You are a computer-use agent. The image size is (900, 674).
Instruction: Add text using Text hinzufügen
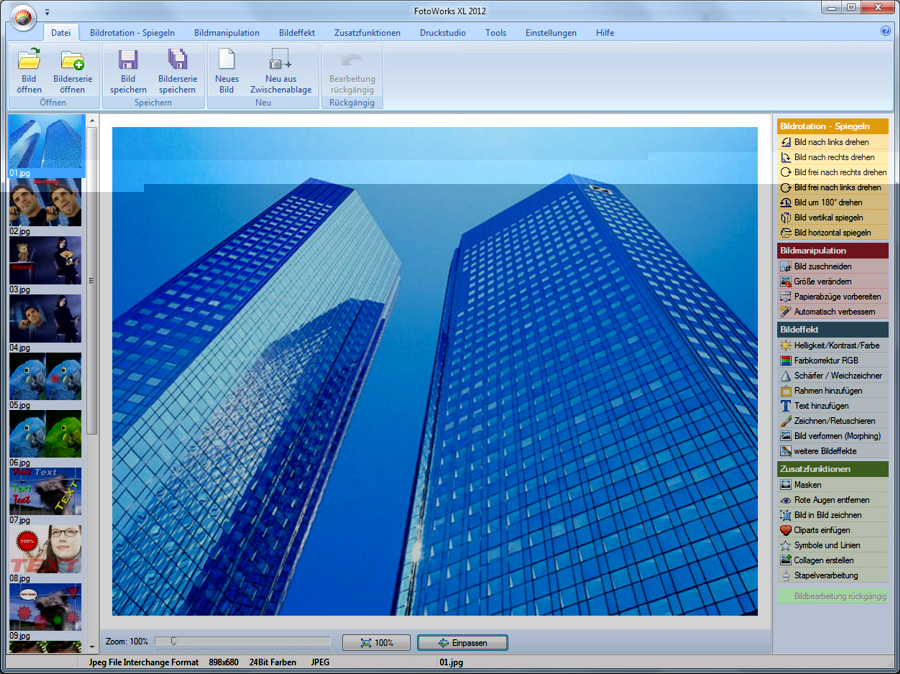coord(820,406)
